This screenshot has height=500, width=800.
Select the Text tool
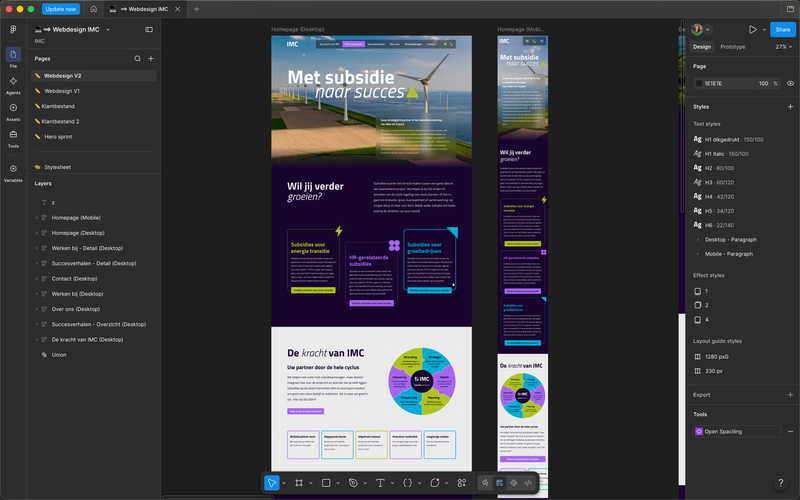380,483
